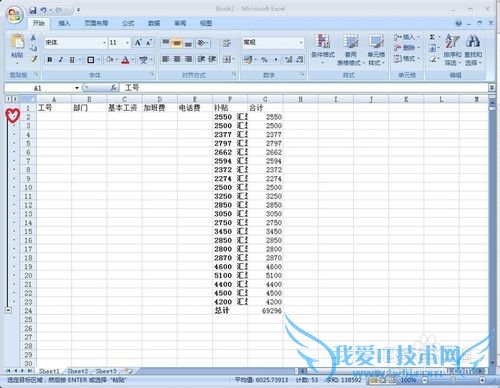Open the Sheet2 worksheet tab
Screen dimensions: 500x388
[78, 371]
